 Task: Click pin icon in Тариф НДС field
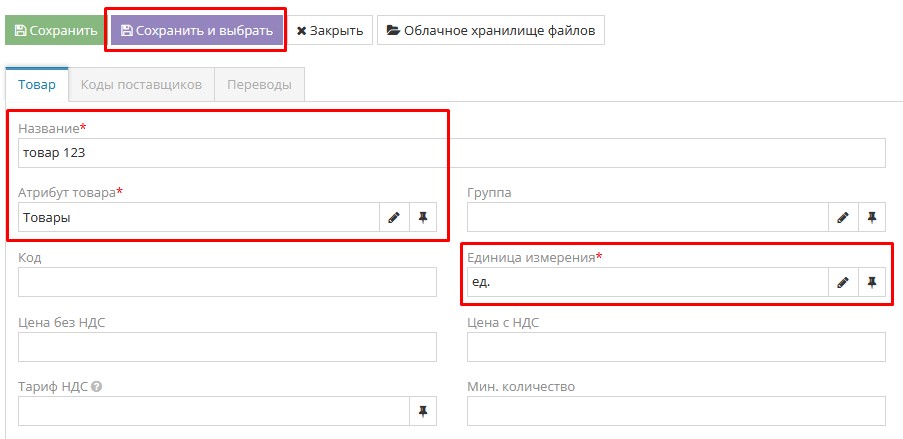coord(423,411)
